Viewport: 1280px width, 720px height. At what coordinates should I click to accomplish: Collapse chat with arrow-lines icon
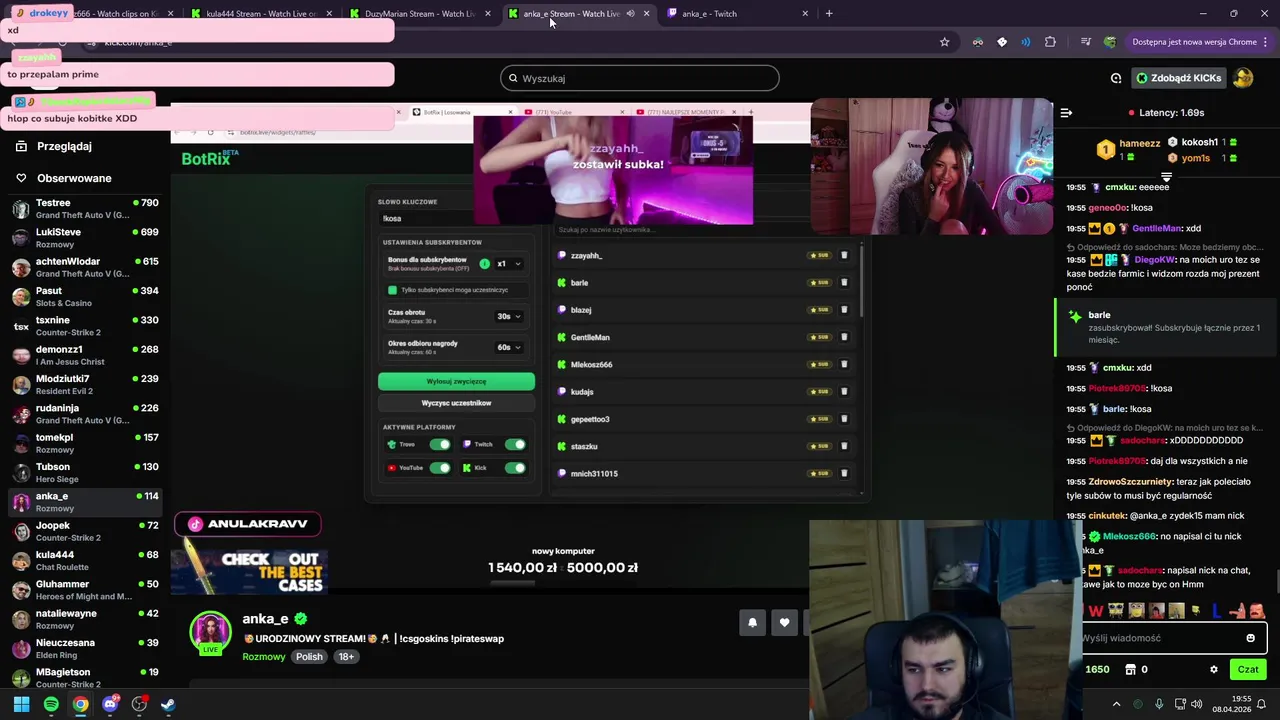pyautogui.click(x=1066, y=113)
